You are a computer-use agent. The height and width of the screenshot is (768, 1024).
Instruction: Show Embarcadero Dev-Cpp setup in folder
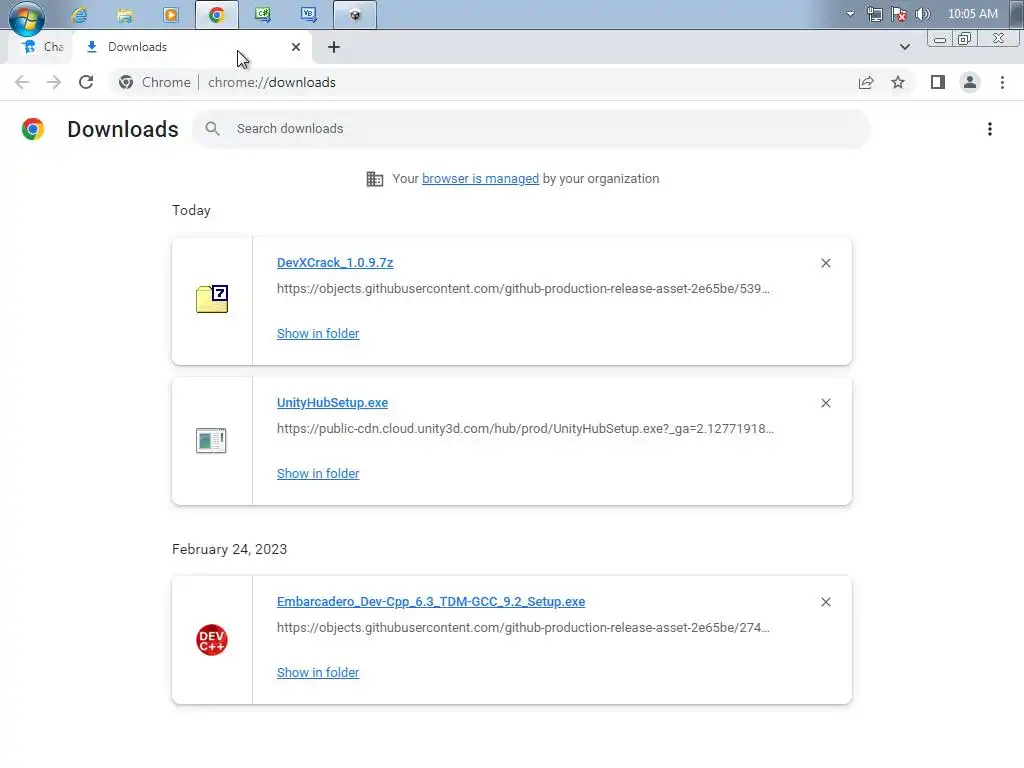point(318,673)
